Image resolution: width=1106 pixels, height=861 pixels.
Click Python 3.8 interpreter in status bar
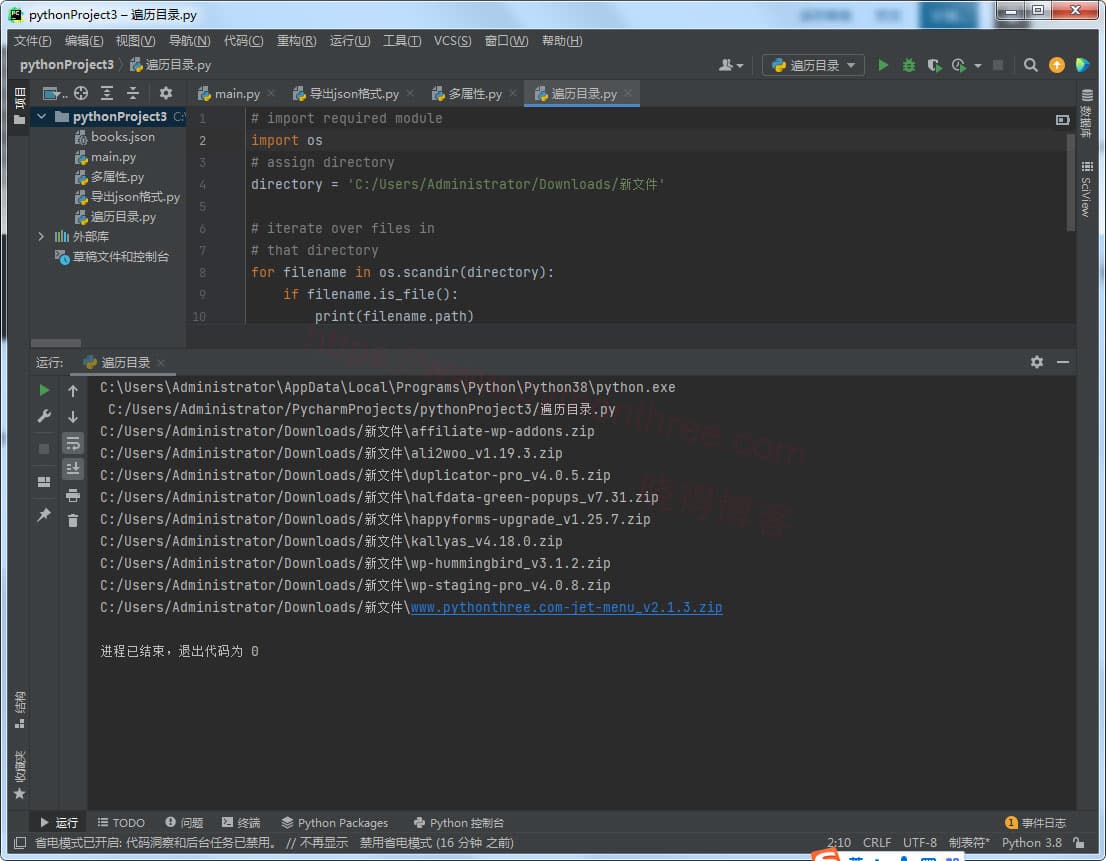pos(1031,843)
